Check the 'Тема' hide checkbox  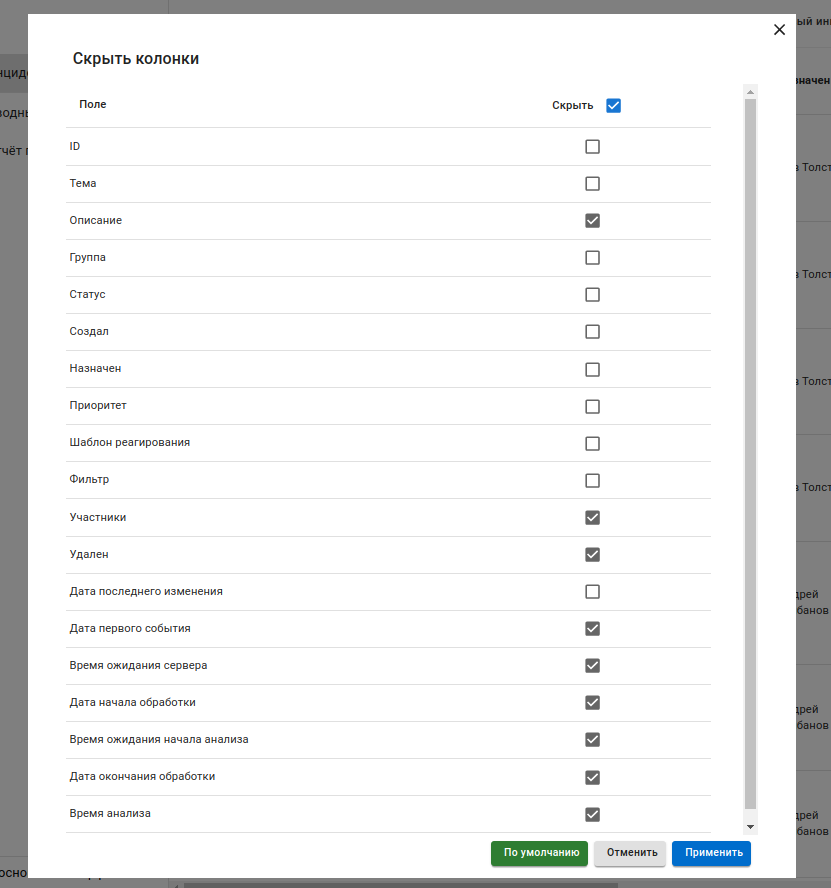(592, 184)
